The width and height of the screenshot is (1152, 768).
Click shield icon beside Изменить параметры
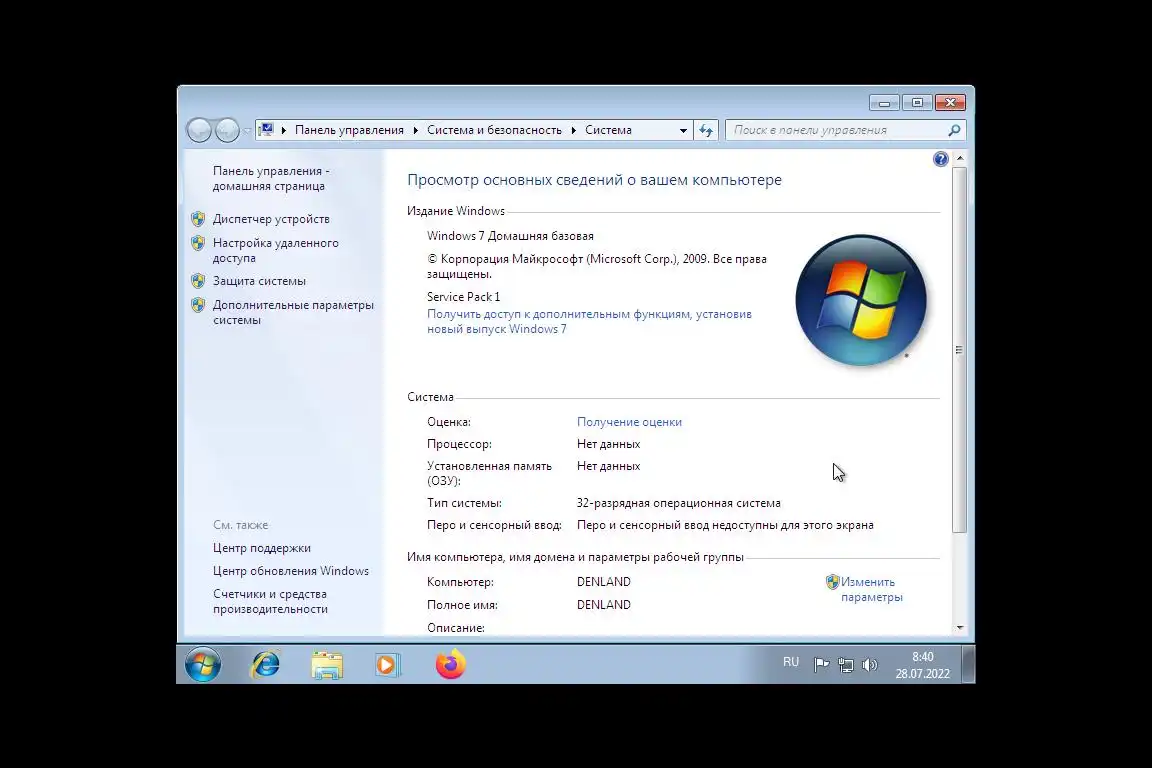click(x=832, y=582)
